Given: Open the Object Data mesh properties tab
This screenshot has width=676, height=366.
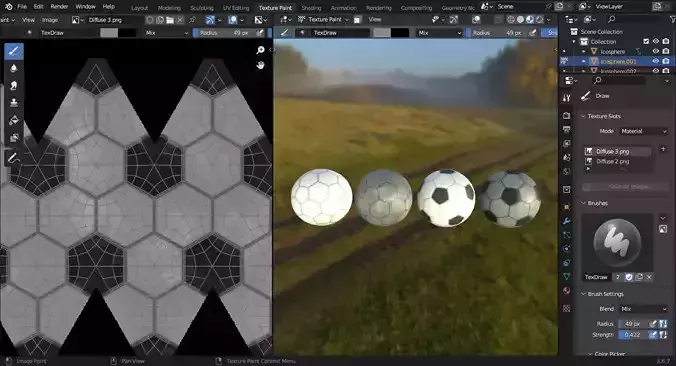Looking at the screenshot, I should click(x=566, y=276).
